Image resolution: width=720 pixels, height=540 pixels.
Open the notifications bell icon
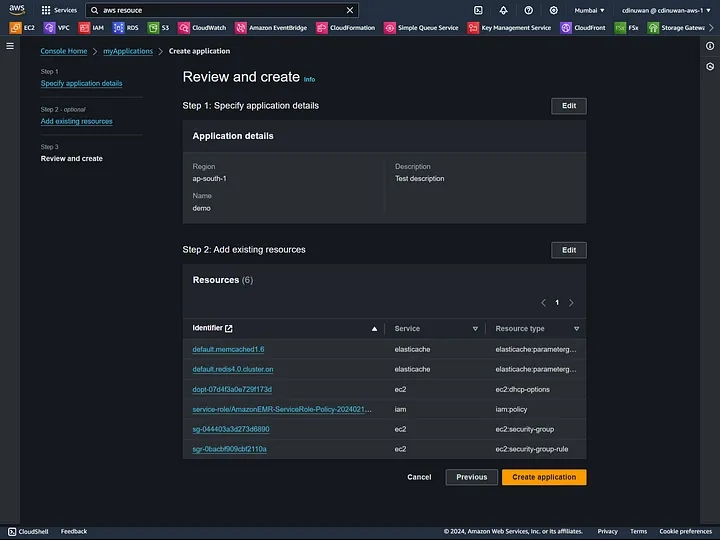(x=503, y=10)
